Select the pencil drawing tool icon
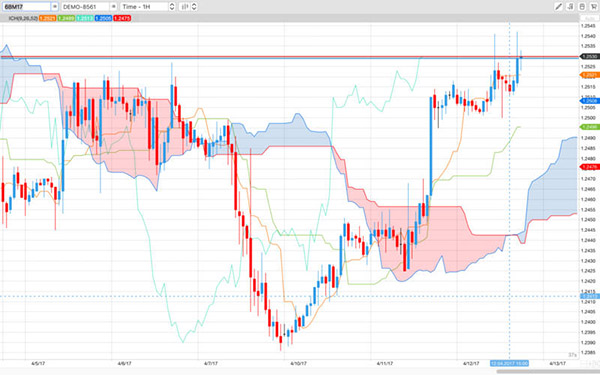Viewport: 600px width, 375px height. point(559,7)
